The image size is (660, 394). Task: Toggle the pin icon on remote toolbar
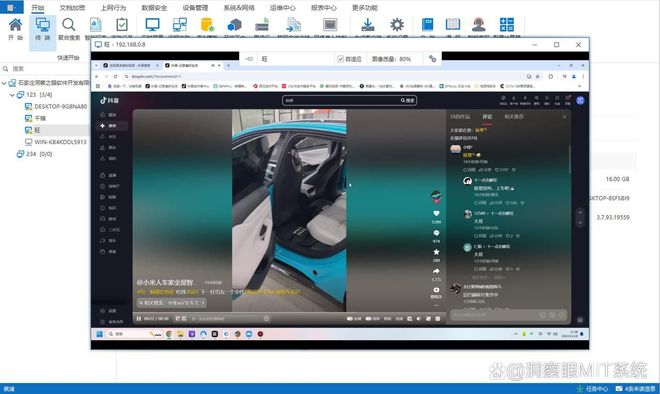tap(249, 59)
